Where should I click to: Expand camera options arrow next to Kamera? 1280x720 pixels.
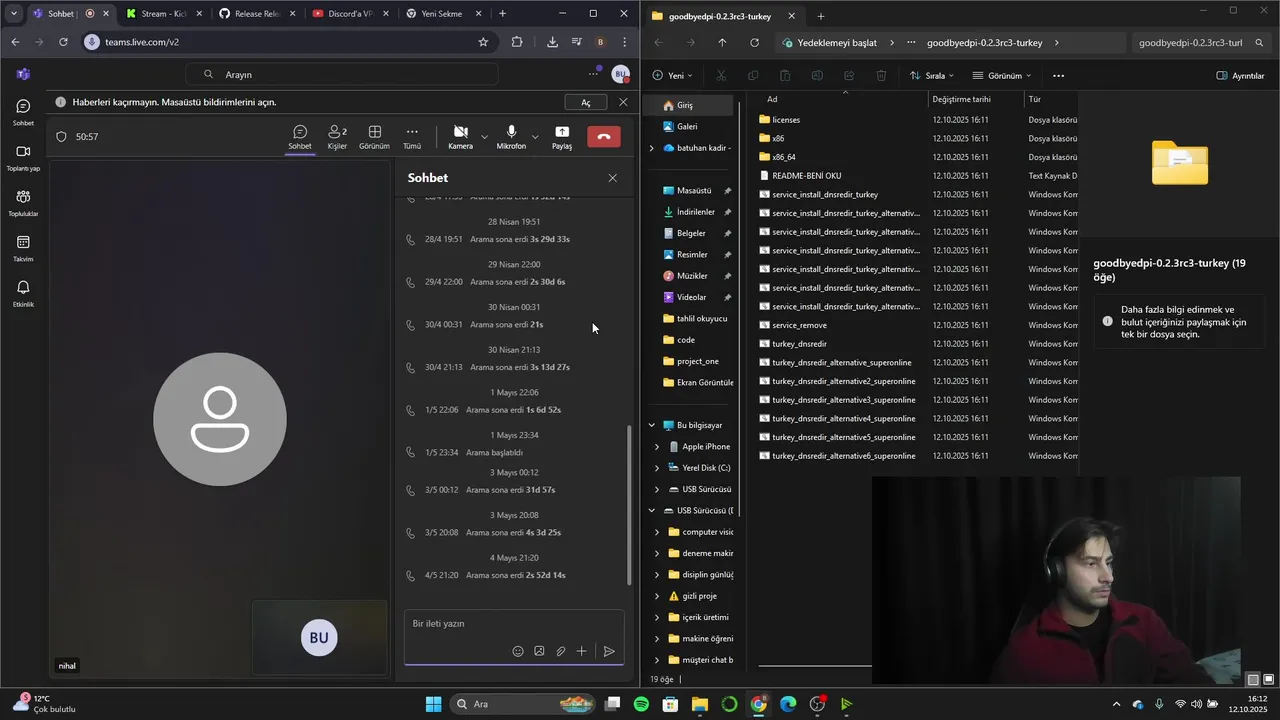[x=484, y=137]
